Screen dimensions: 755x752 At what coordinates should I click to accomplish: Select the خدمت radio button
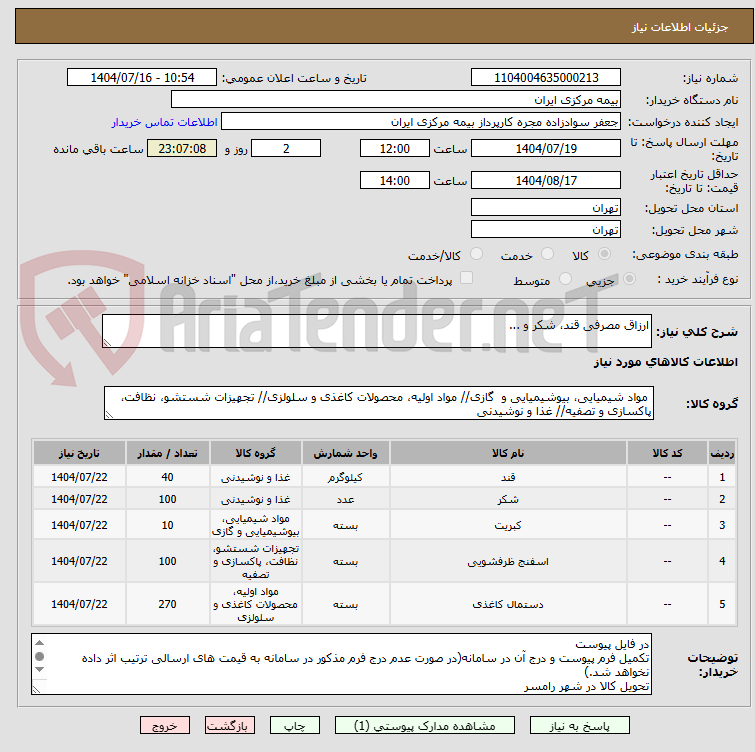(547, 254)
